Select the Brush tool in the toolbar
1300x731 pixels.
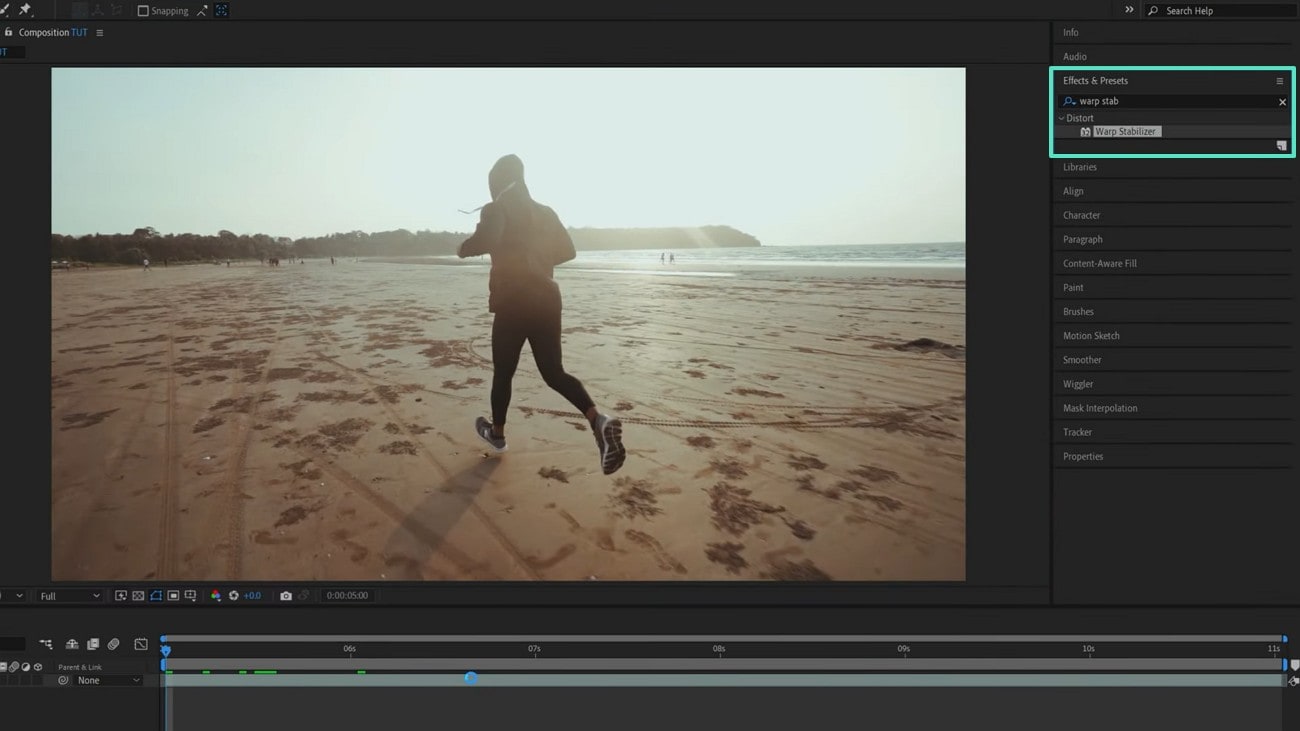[x=6, y=9]
